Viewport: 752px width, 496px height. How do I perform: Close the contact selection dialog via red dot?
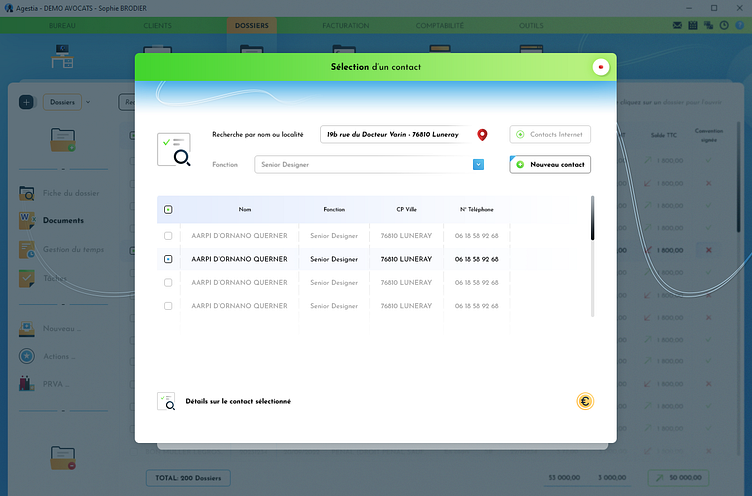click(600, 67)
